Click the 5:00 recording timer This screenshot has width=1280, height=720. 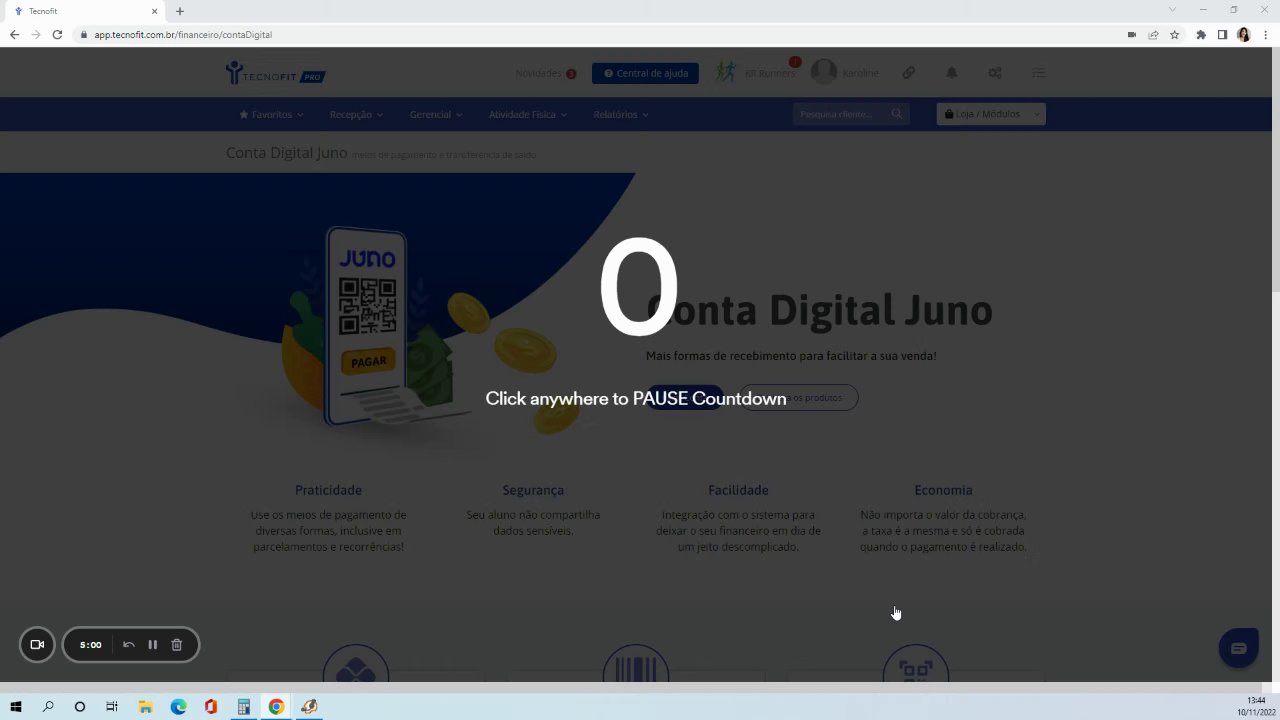(x=91, y=645)
